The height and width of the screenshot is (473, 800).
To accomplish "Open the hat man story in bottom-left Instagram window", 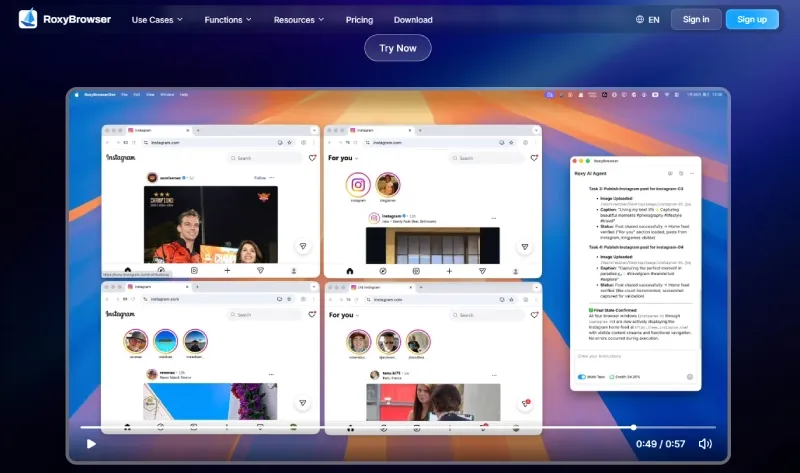I will pos(136,341).
